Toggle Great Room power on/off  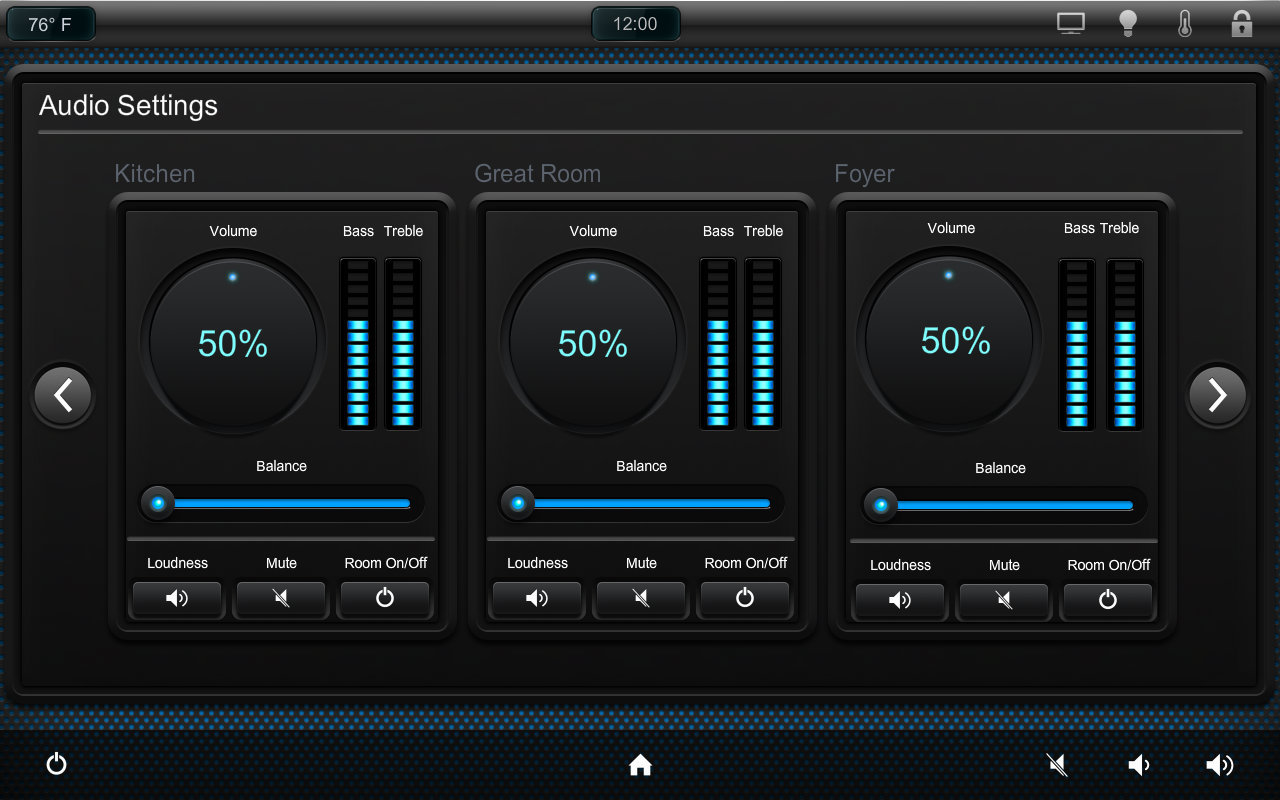745,599
